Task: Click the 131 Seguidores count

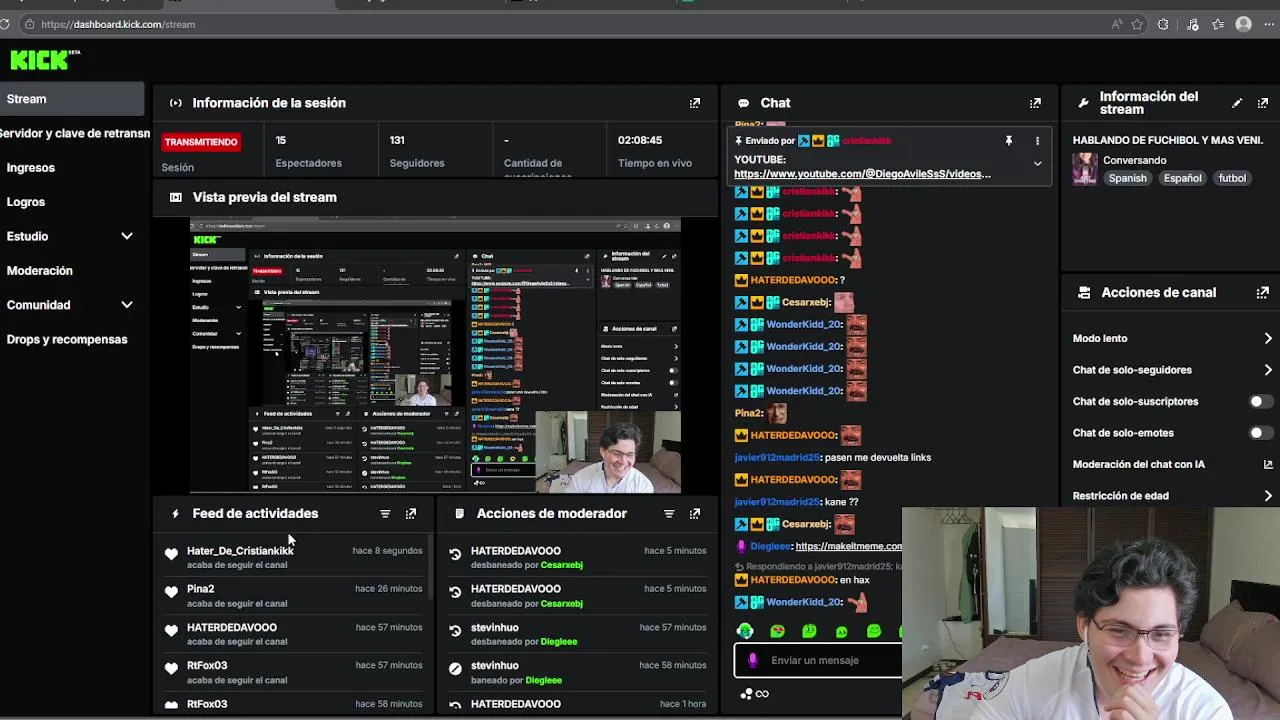Action: click(x=397, y=141)
